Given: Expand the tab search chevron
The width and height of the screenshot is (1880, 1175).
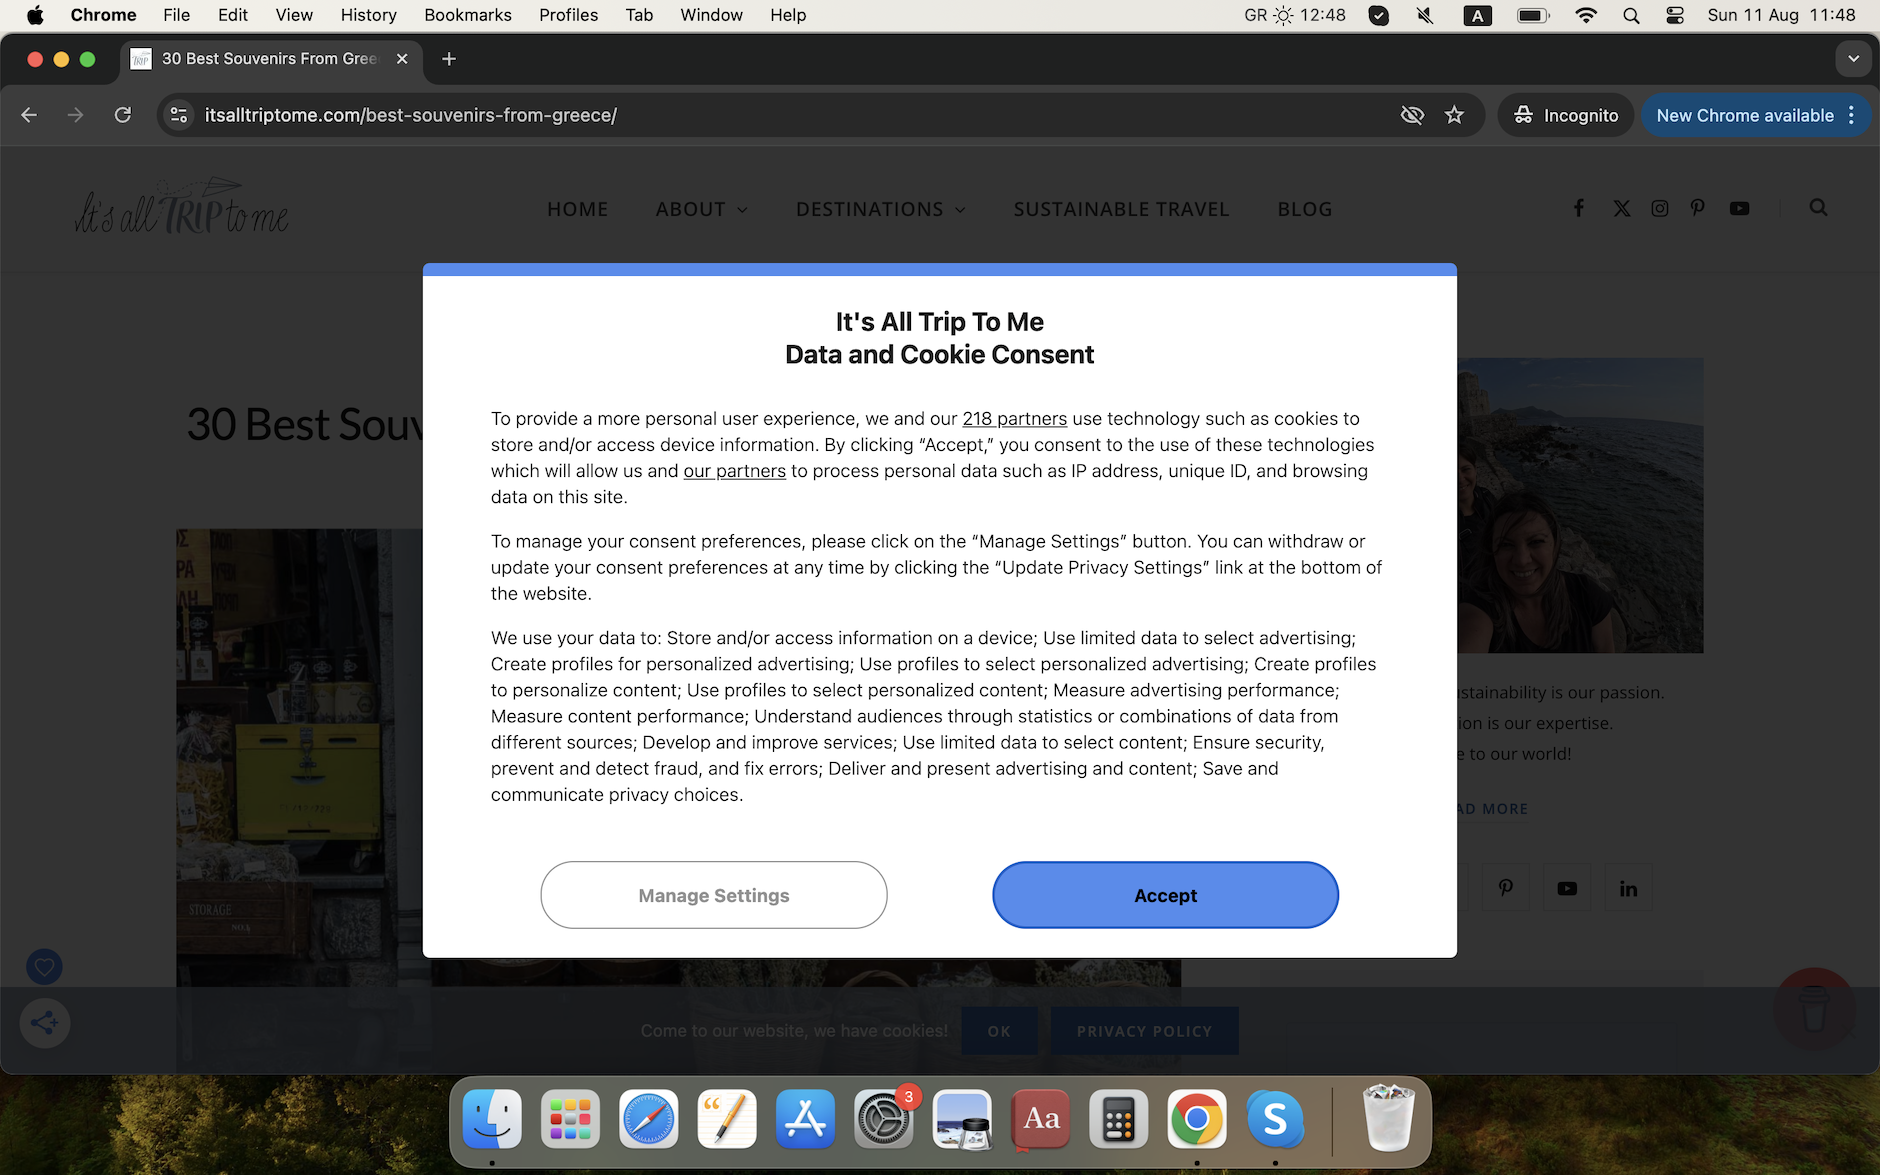Looking at the screenshot, I should [1853, 59].
